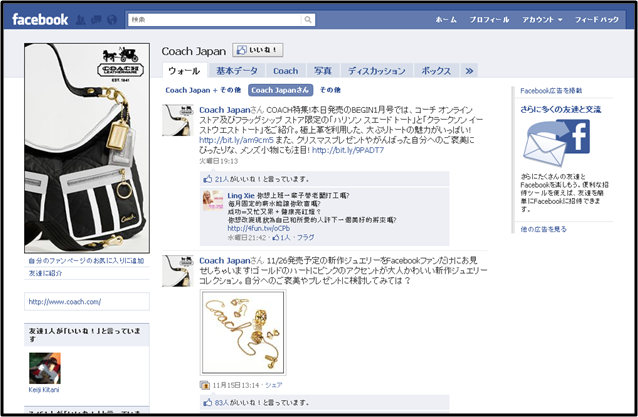Open さらに多くの友達と交流 ad title
The height and width of the screenshot is (417, 638).
tap(560, 109)
